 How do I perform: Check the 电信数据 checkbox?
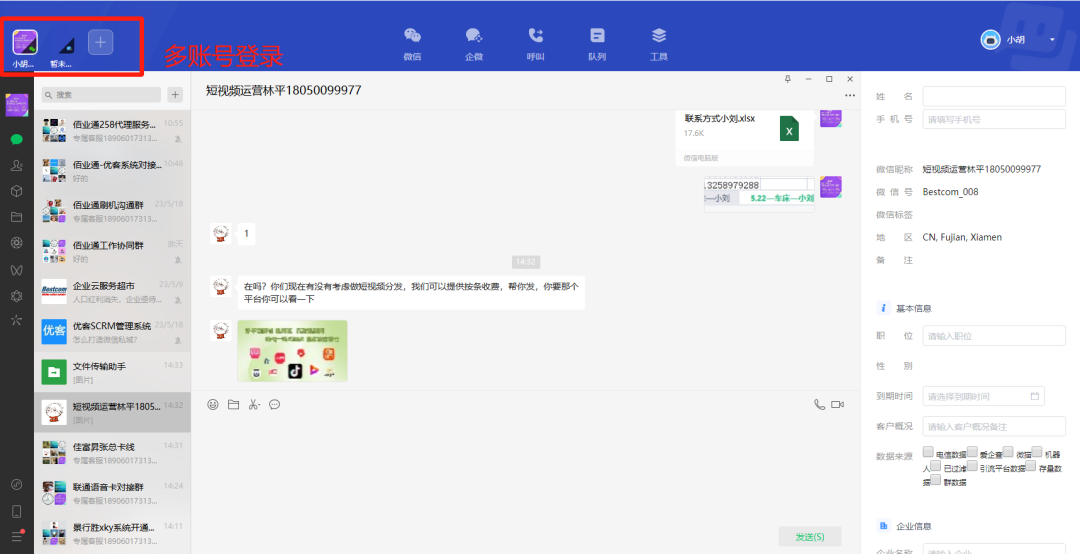(x=928, y=452)
